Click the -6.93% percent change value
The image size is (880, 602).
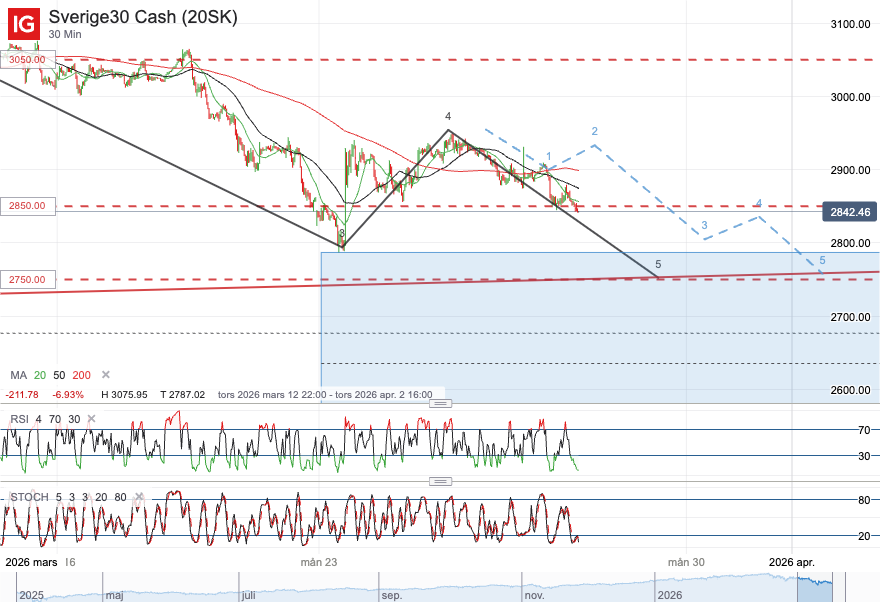click(x=68, y=394)
